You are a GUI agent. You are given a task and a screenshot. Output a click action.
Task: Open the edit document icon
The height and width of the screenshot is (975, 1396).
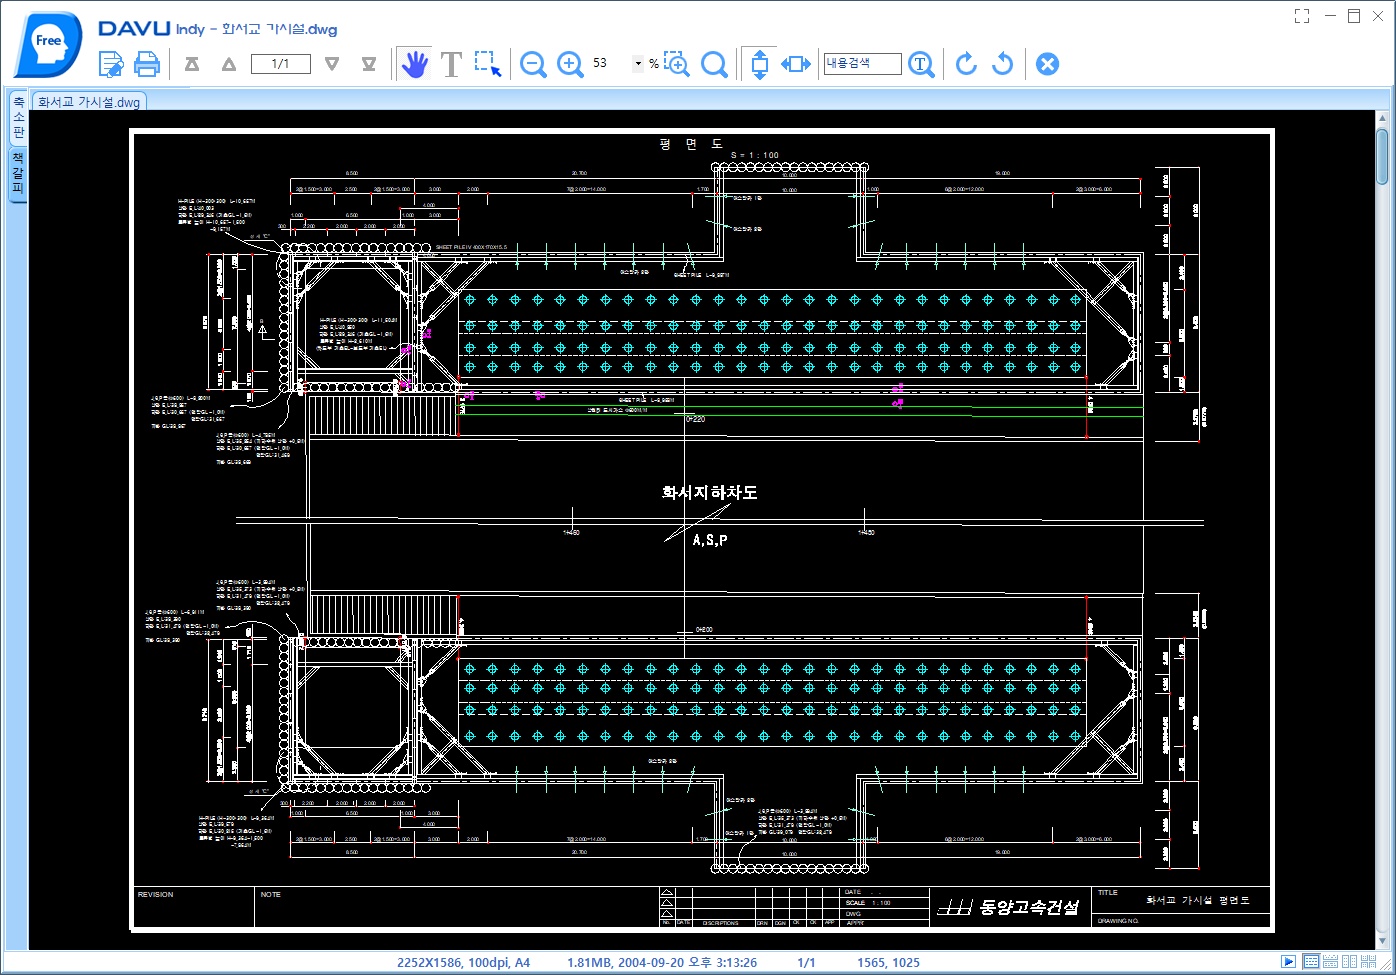click(111, 64)
